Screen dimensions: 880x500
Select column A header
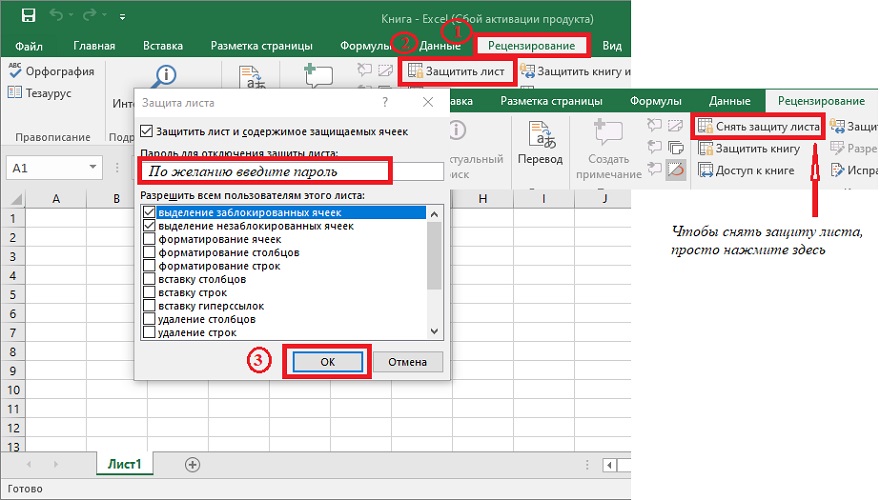point(56,199)
